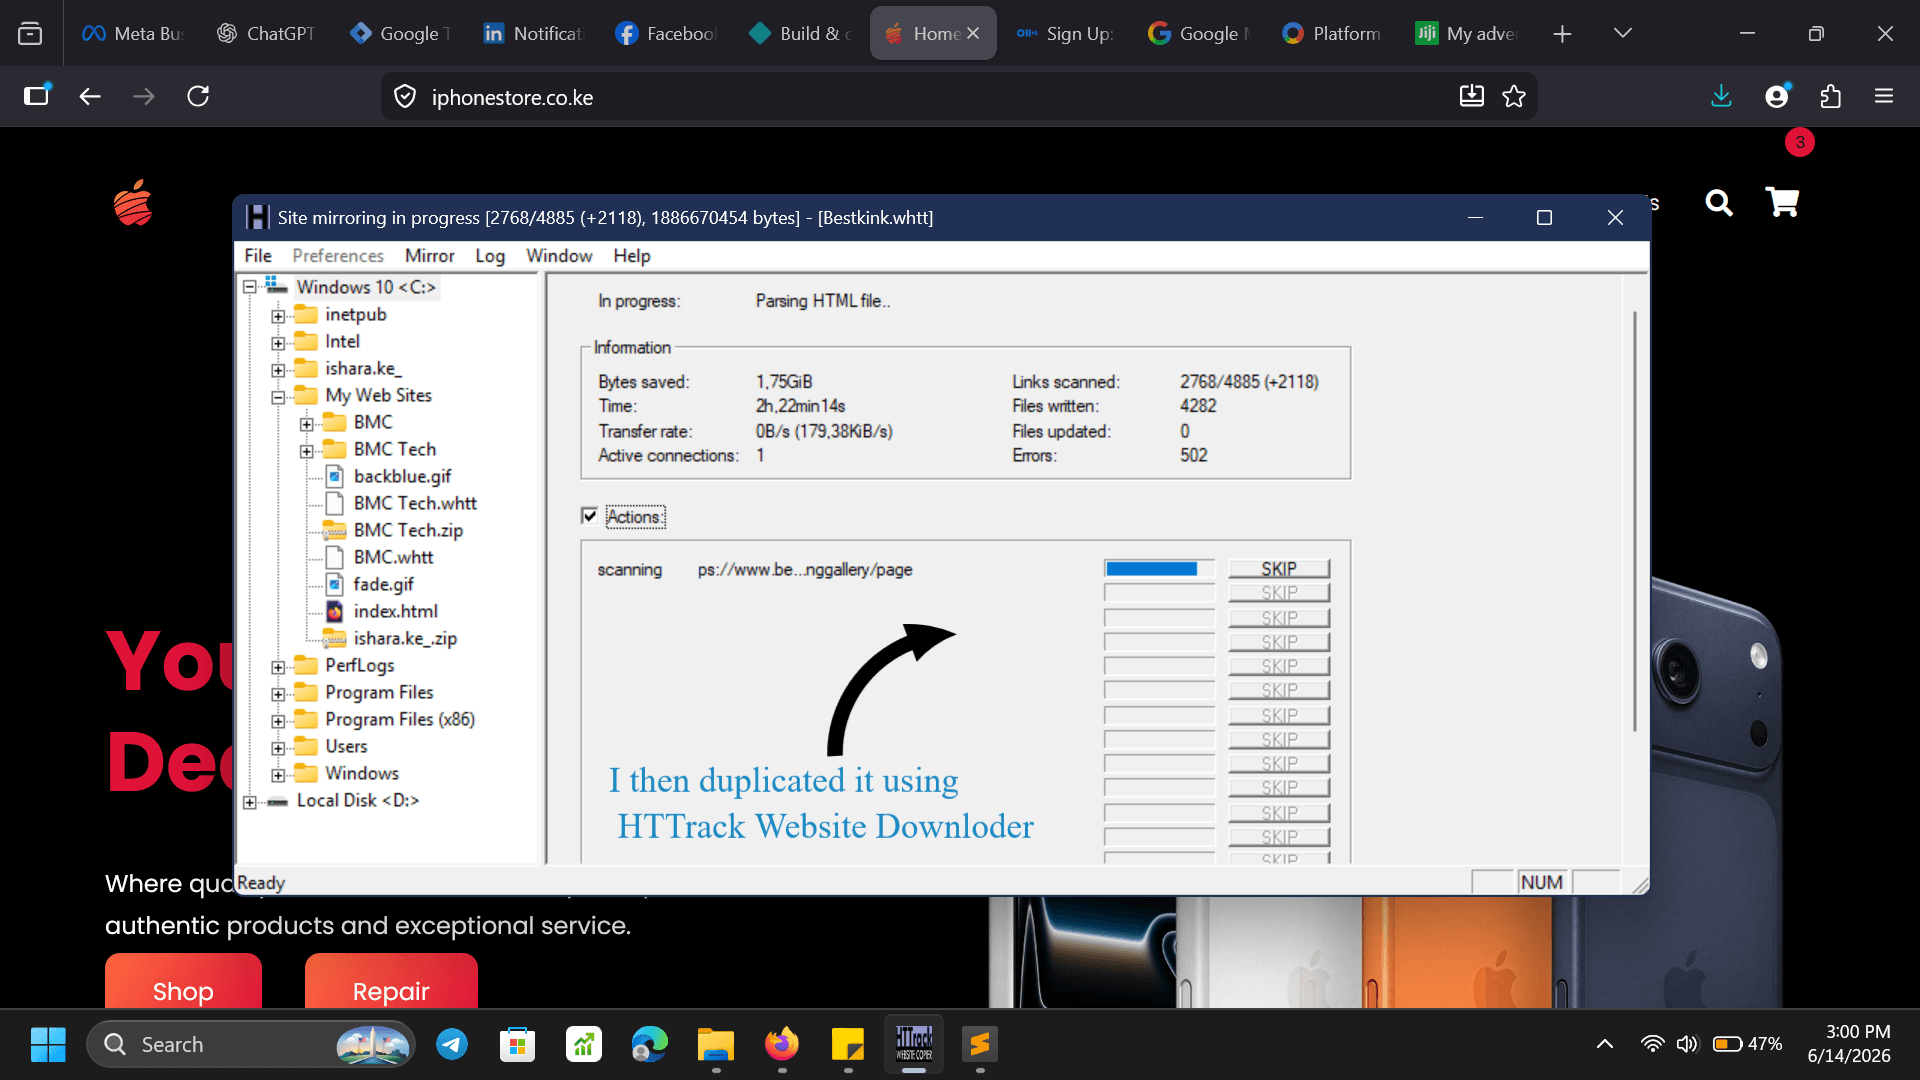Open the Mirror menu

click(429, 256)
